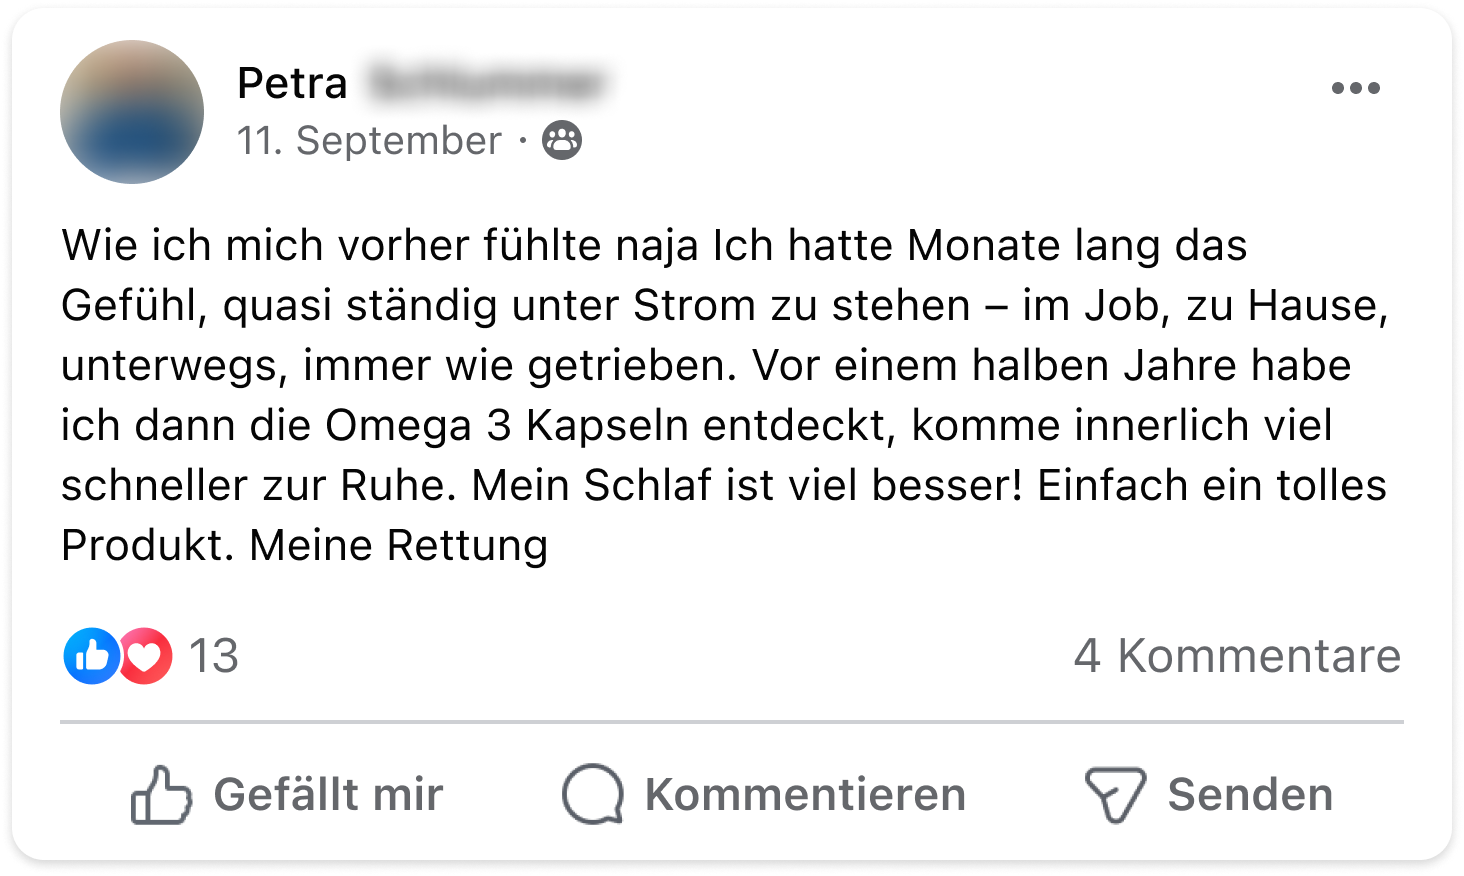Click the red heart reaction icon
Screen dimensions: 1464x876
point(146,656)
